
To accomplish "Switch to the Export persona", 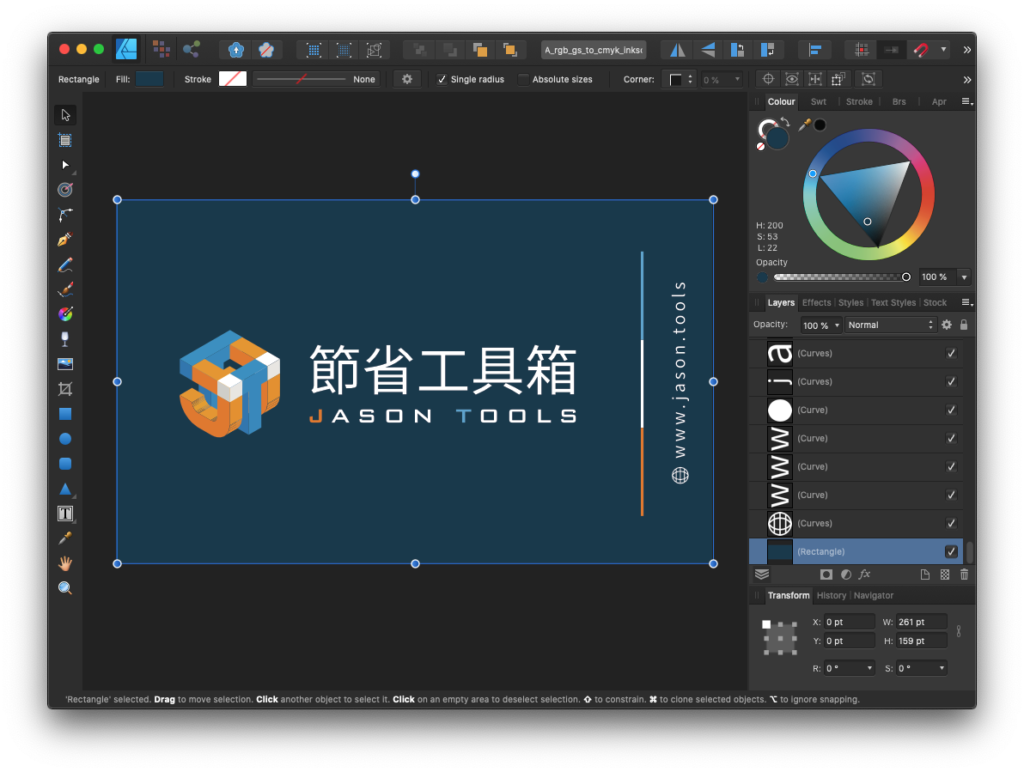I will pos(191,49).
